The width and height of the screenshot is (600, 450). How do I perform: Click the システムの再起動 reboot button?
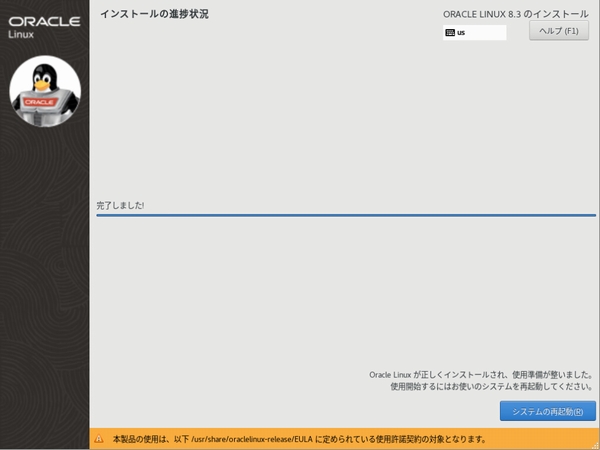(548, 411)
